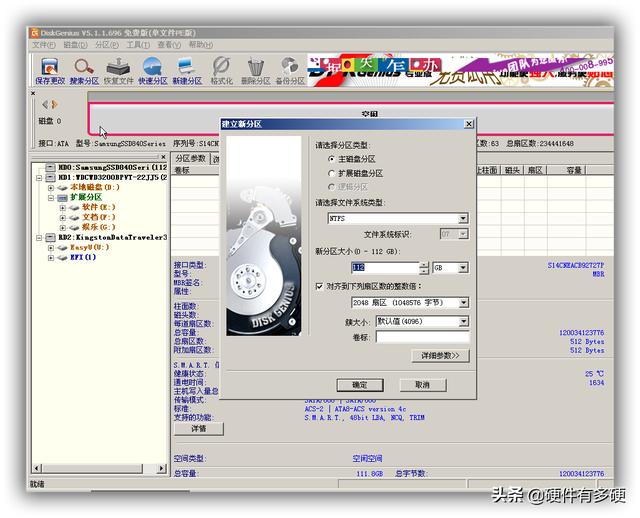This screenshot has width=640, height=518.
Task: Click the EFI (I) partition icon
Action: pyautogui.click(x=62, y=258)
